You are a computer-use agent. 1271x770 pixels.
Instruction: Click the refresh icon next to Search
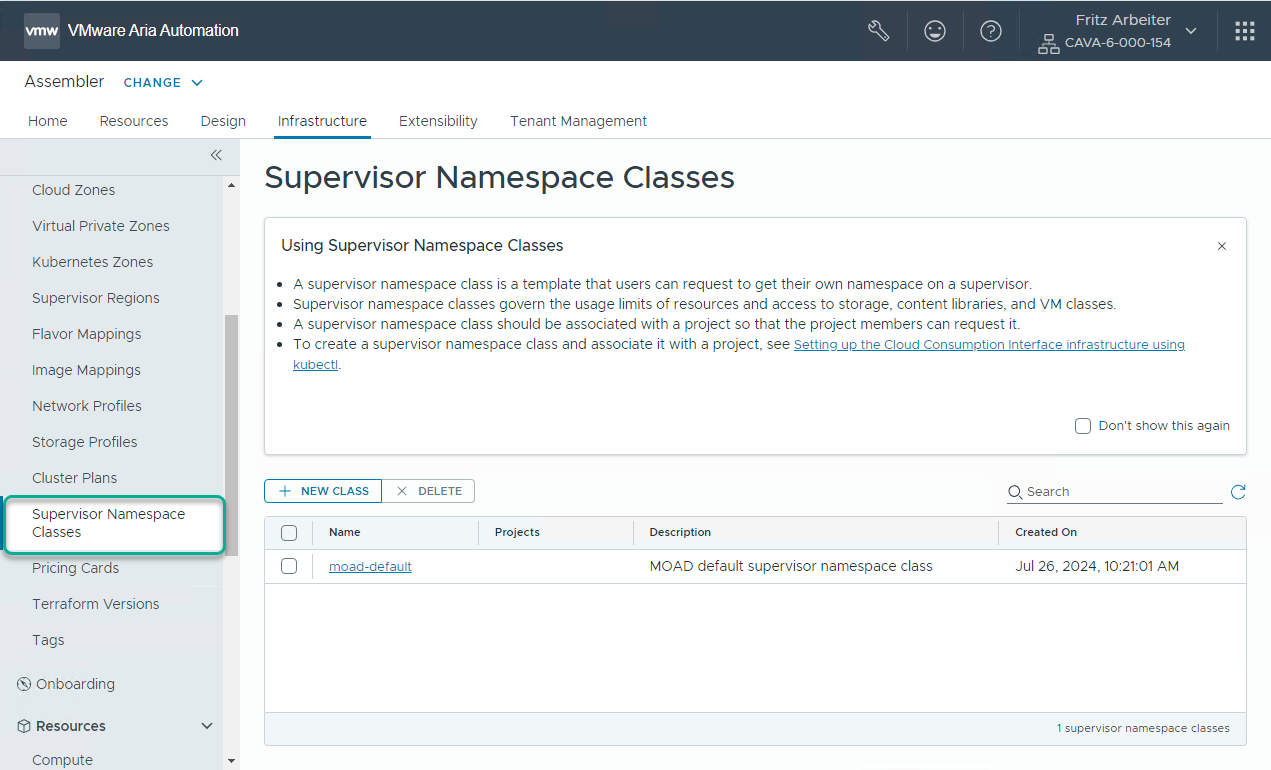pyautogui.click(x=1238, y=491)
